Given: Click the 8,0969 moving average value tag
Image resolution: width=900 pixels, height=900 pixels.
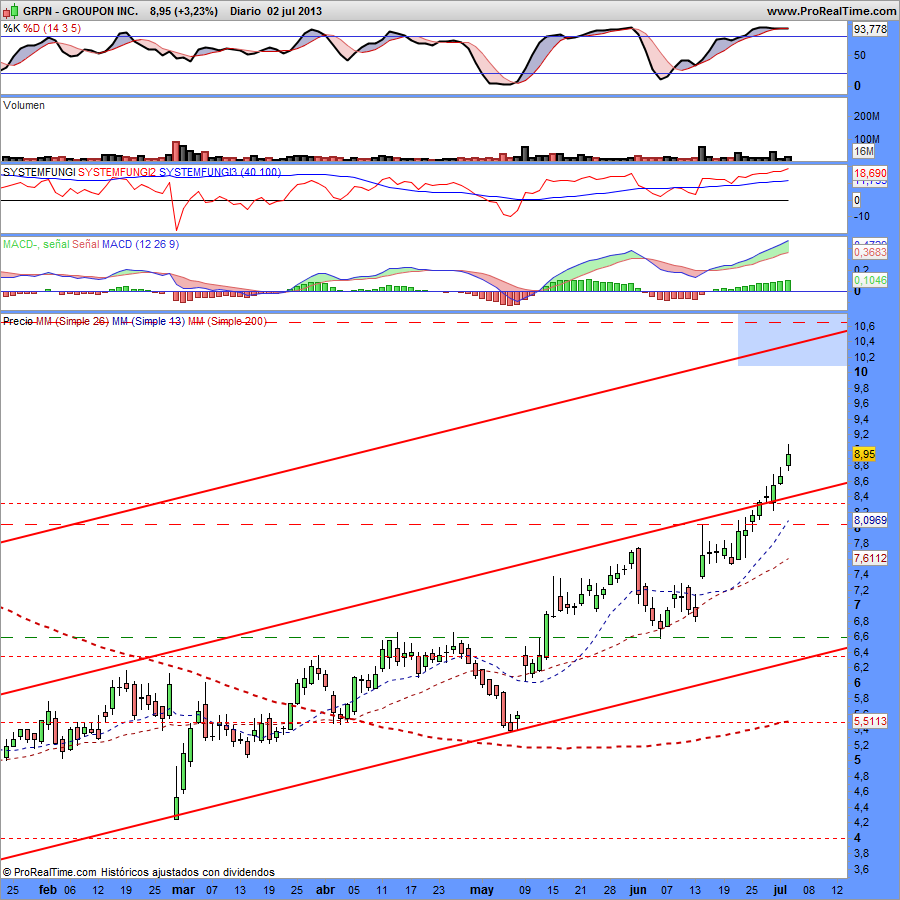Looking at the screenshot, I should (x=870, y=520).
